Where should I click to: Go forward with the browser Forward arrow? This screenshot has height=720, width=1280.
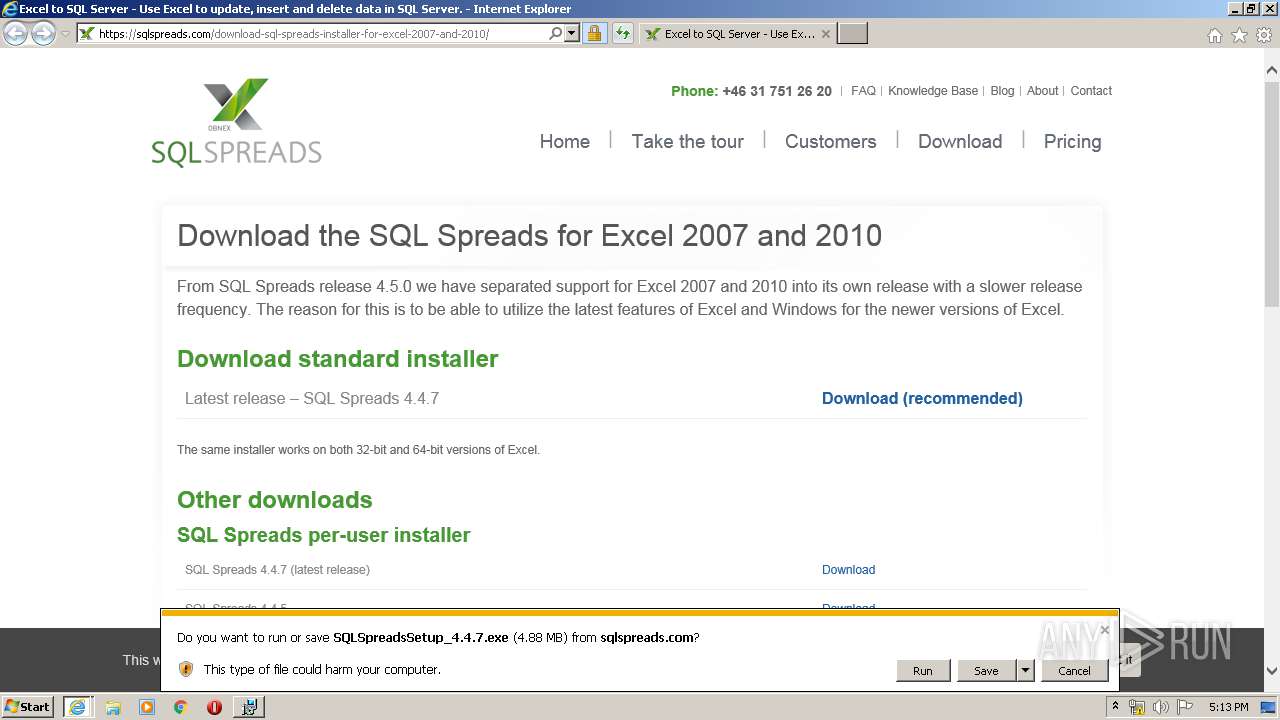[x=43, y=34]
